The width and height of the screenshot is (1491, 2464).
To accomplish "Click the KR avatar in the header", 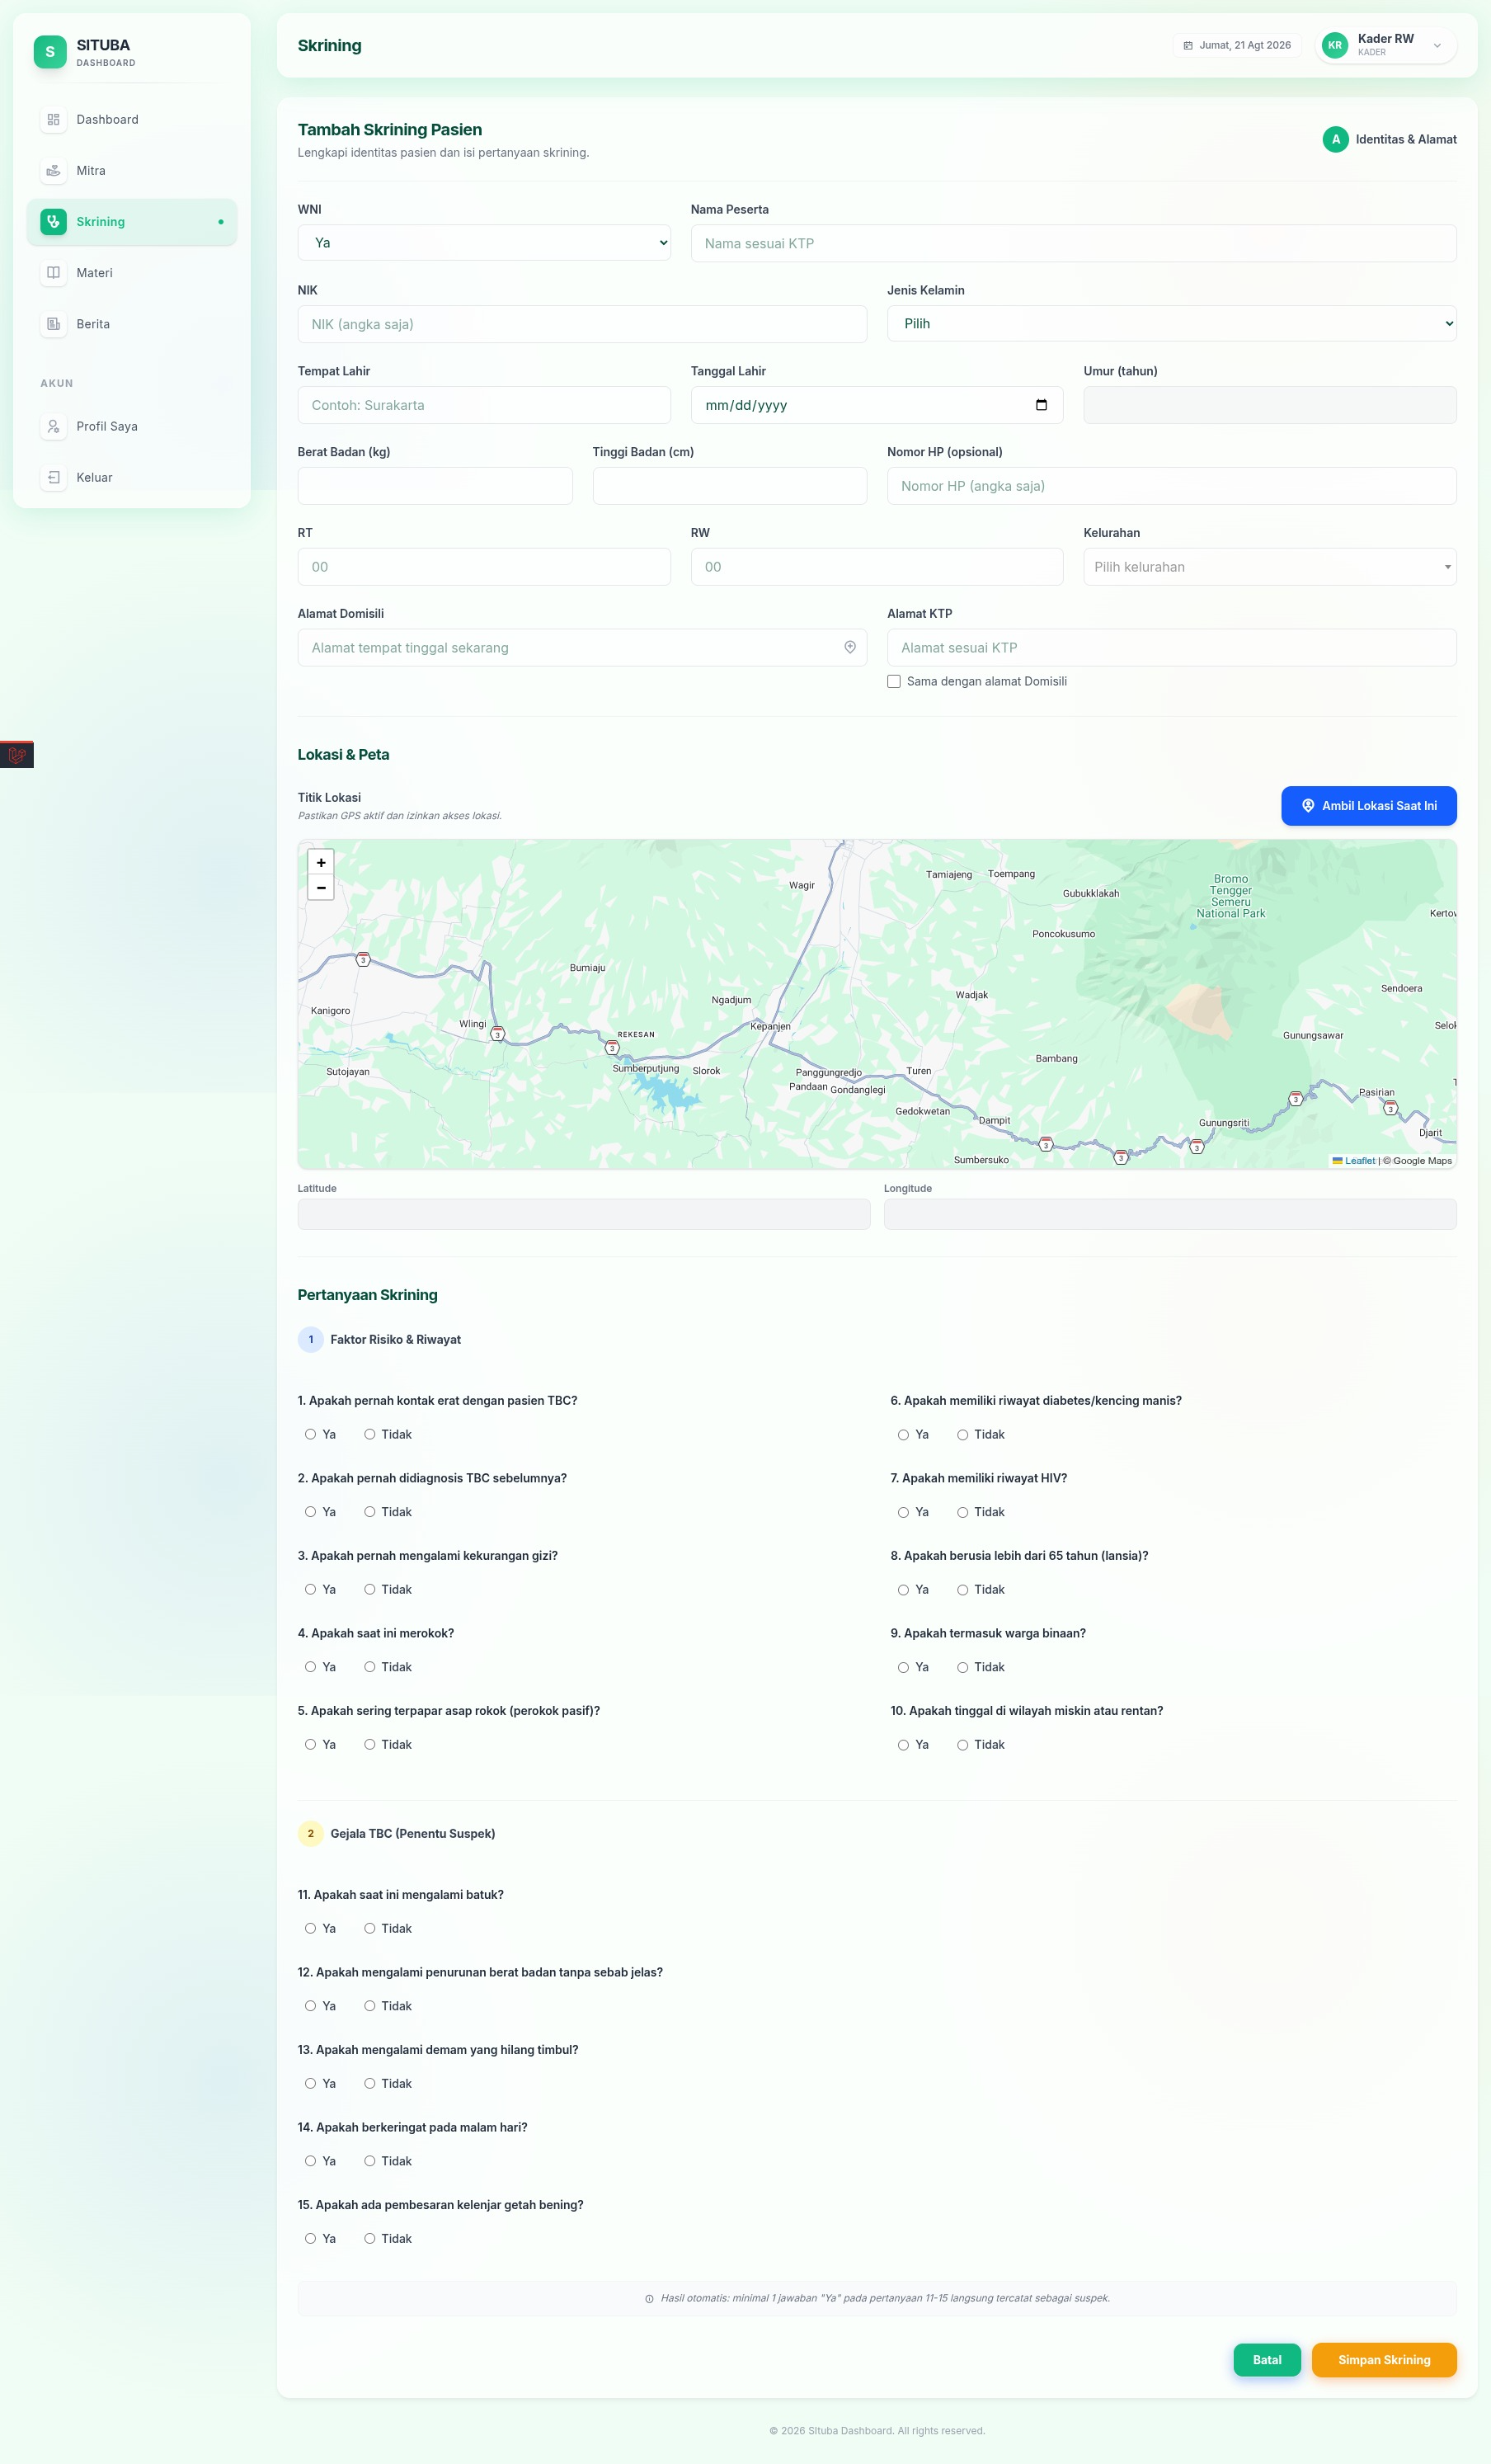I will 1335,45.
